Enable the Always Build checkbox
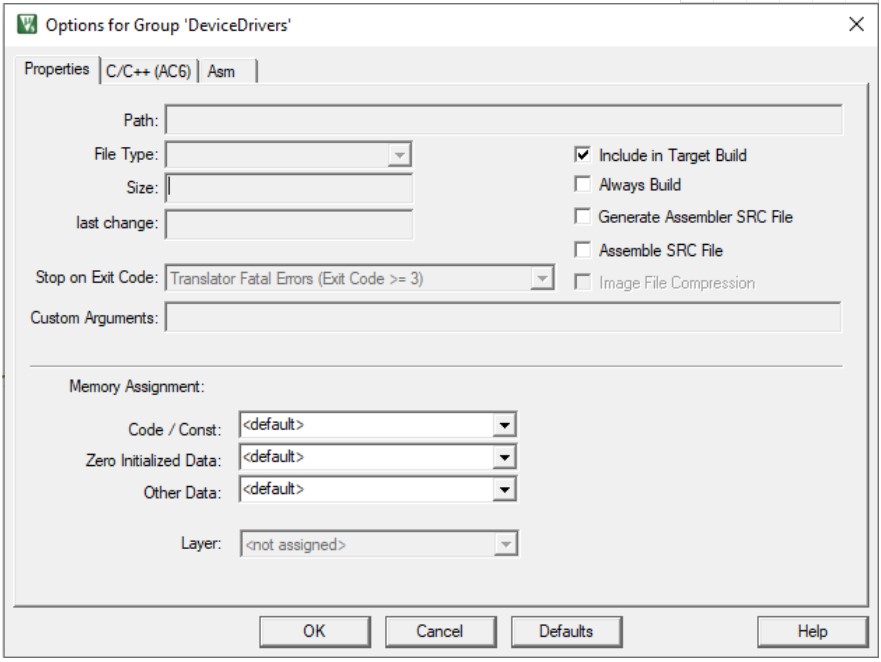The width and height of the screenshot is (881, 662). click(583, 184)
